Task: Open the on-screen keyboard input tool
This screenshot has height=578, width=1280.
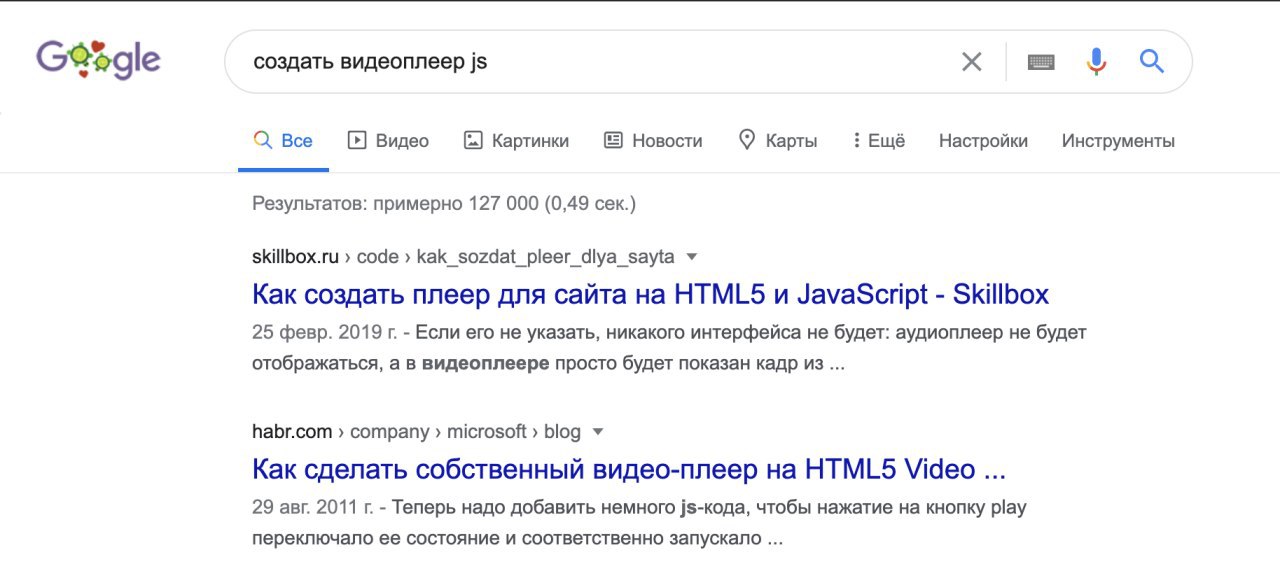Action: tap(1041, 62)
